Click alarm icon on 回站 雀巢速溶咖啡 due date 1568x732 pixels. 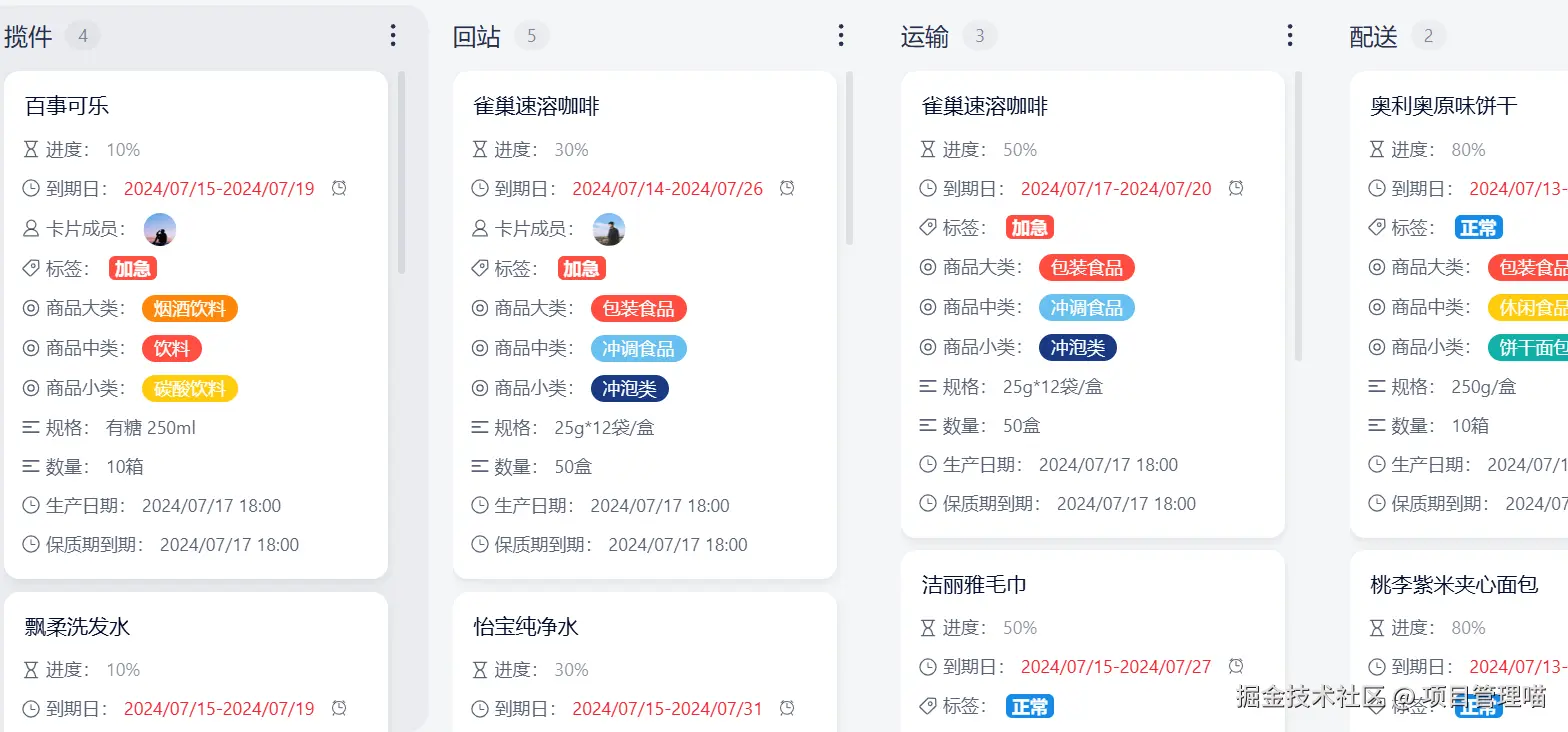click(x=787, y=188)
